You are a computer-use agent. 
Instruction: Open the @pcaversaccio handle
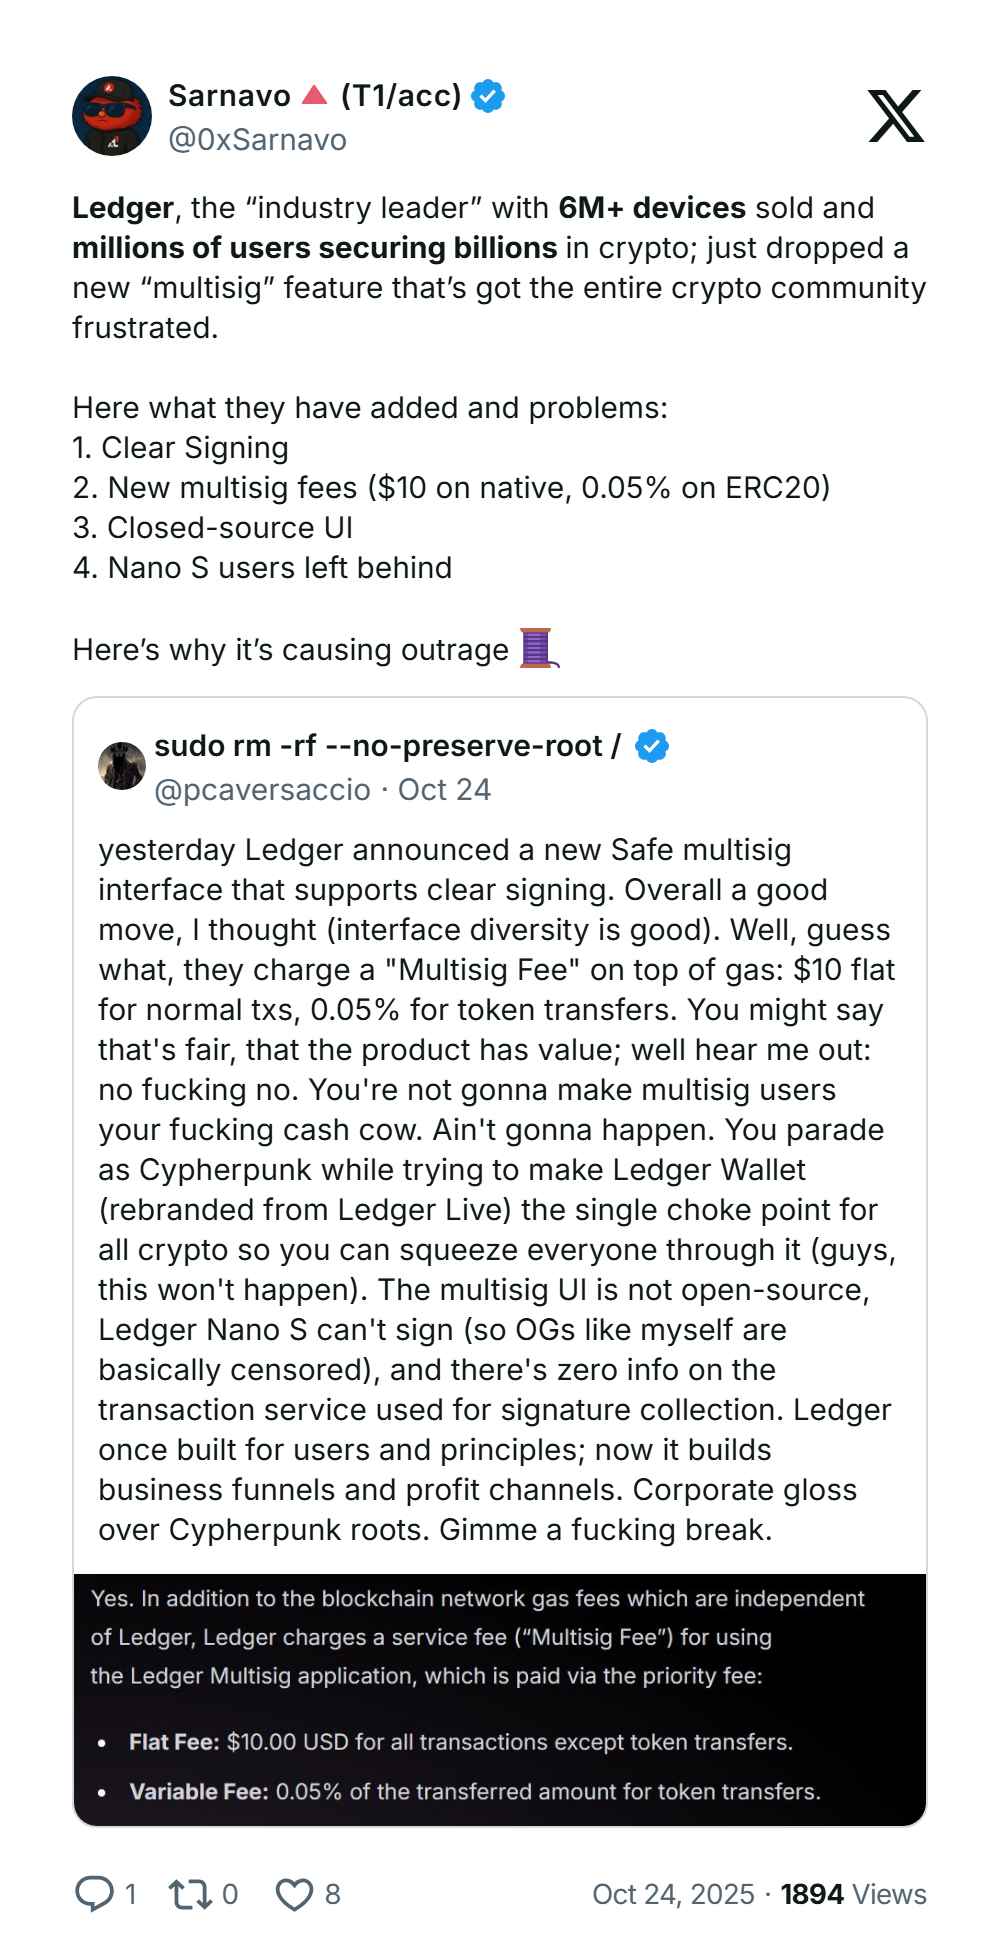[x=263, y=790]
